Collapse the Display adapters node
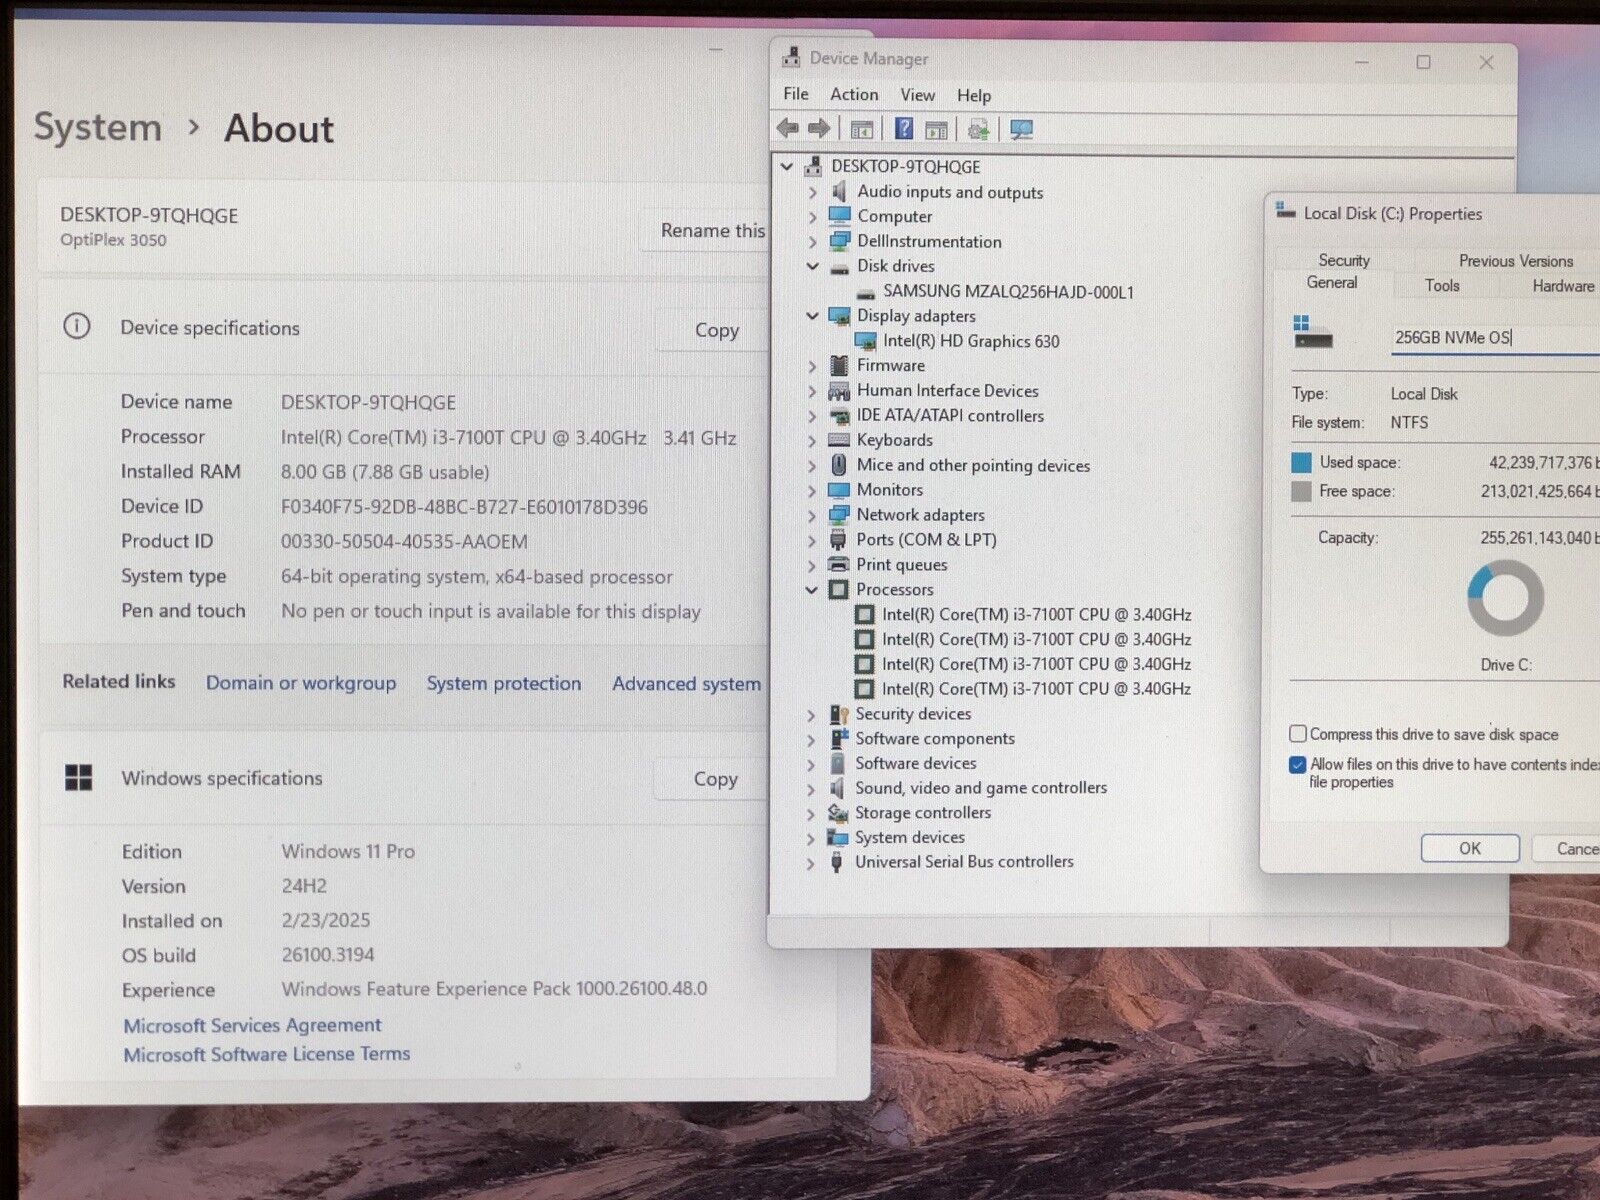 tap(812, 316)
